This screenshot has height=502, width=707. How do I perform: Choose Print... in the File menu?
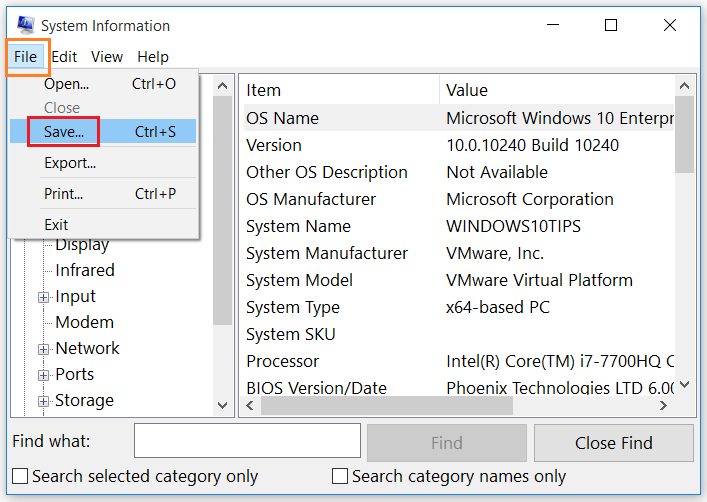coord(103,194)
